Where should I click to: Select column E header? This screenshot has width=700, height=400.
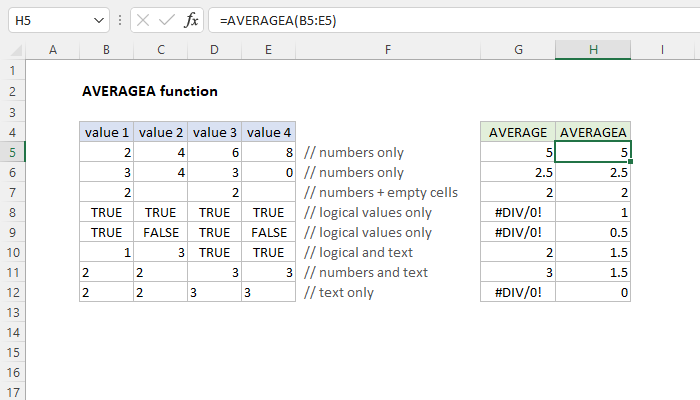(268, 50)
